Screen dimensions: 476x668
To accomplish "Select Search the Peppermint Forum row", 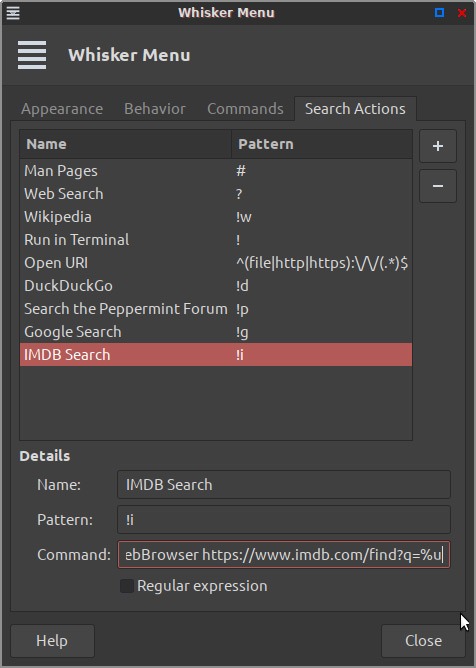I will pyautogui.click(x=216, y=309).
